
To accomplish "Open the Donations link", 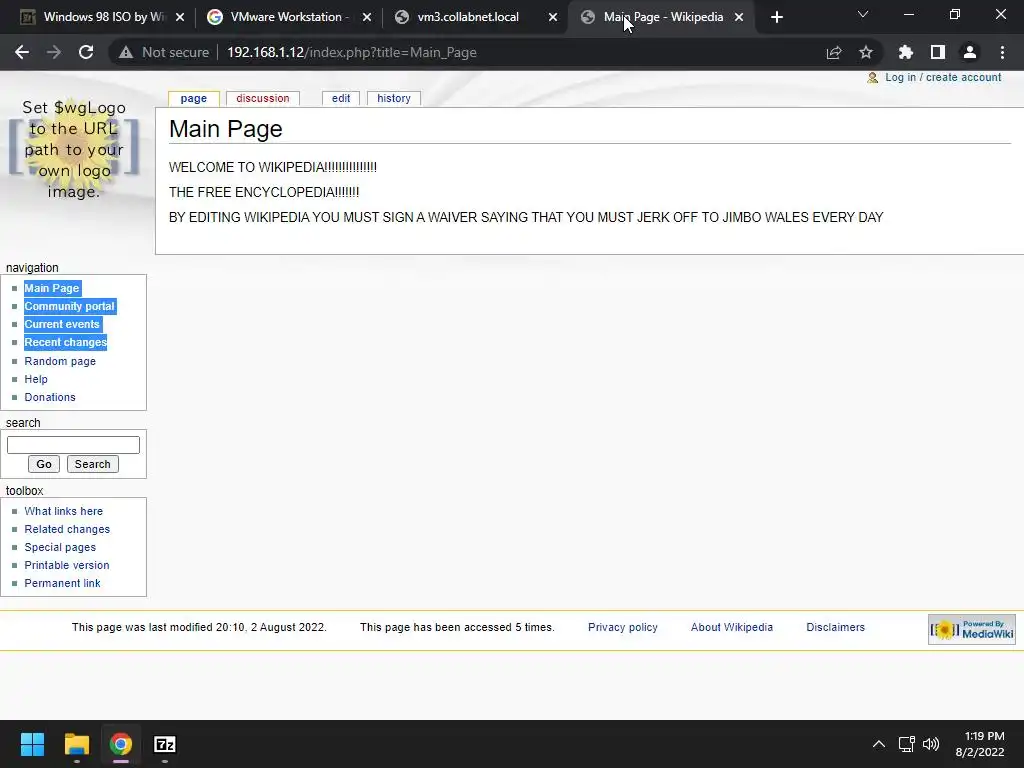I will [x=50, y=397].
